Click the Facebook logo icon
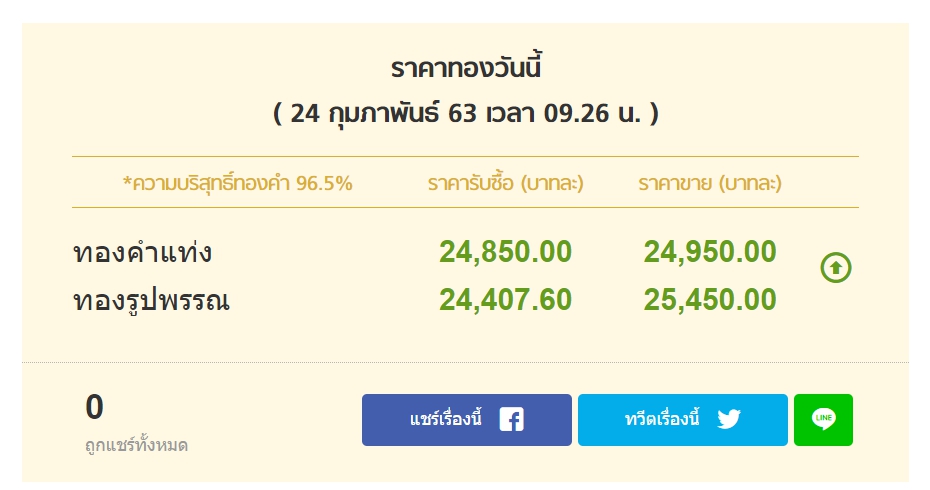The width and height of the screenshot is (930, 490). [x=511, y=419]
